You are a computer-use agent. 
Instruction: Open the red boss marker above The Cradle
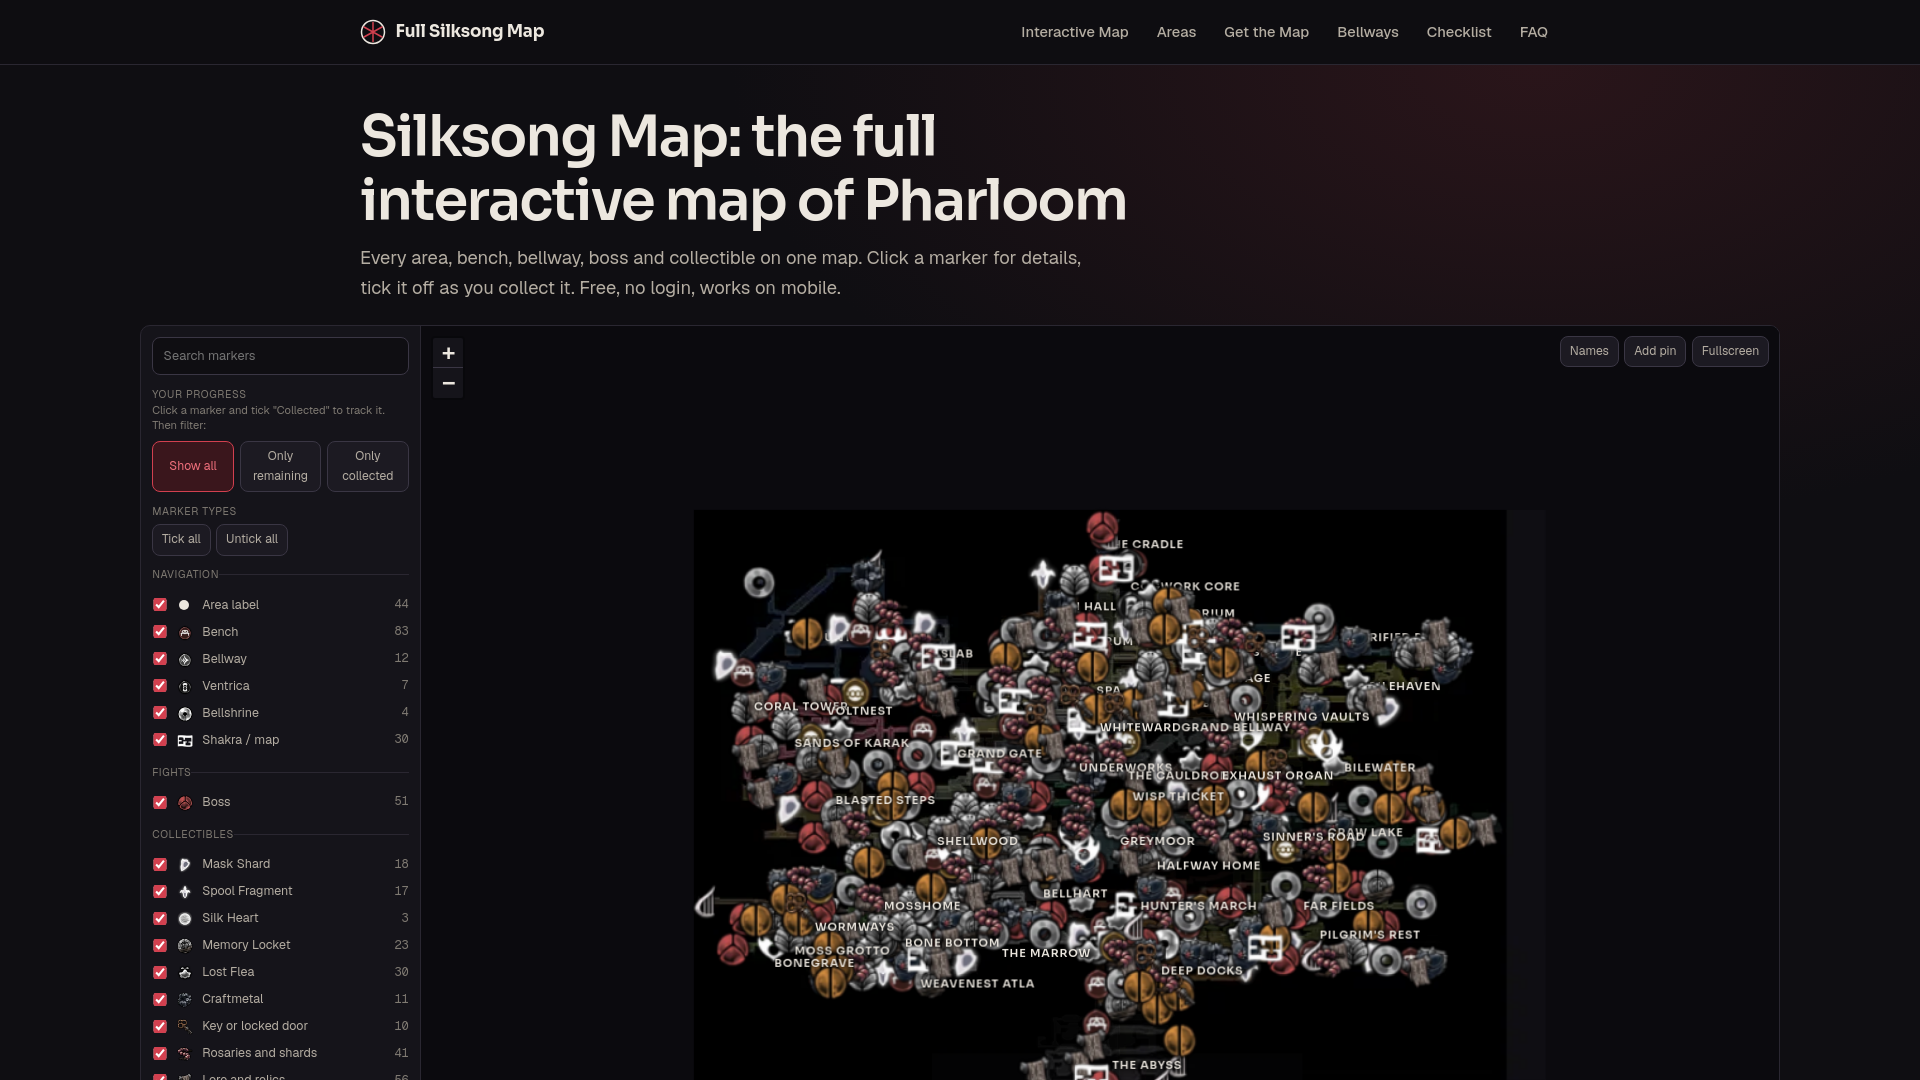click(1102, 528)
